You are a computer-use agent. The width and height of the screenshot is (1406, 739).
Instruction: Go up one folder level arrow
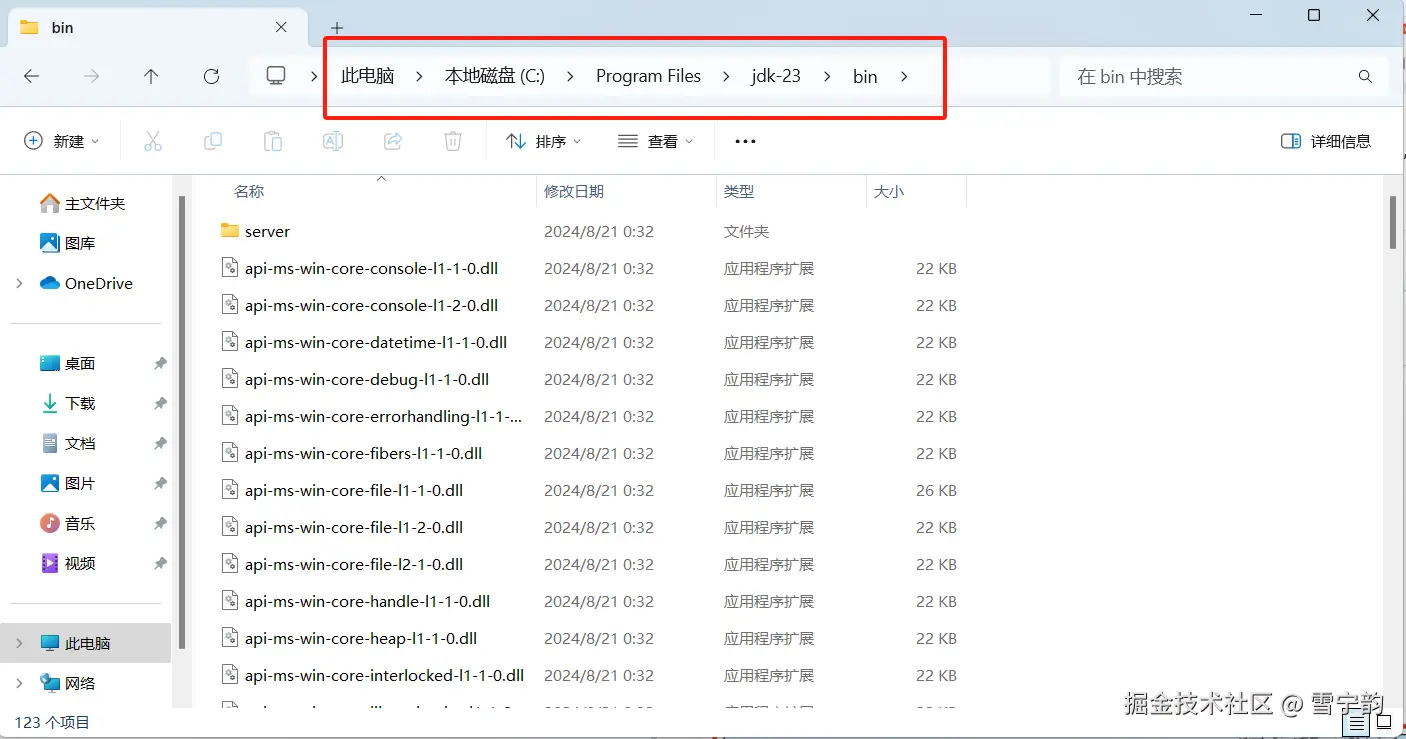point(151,76)
